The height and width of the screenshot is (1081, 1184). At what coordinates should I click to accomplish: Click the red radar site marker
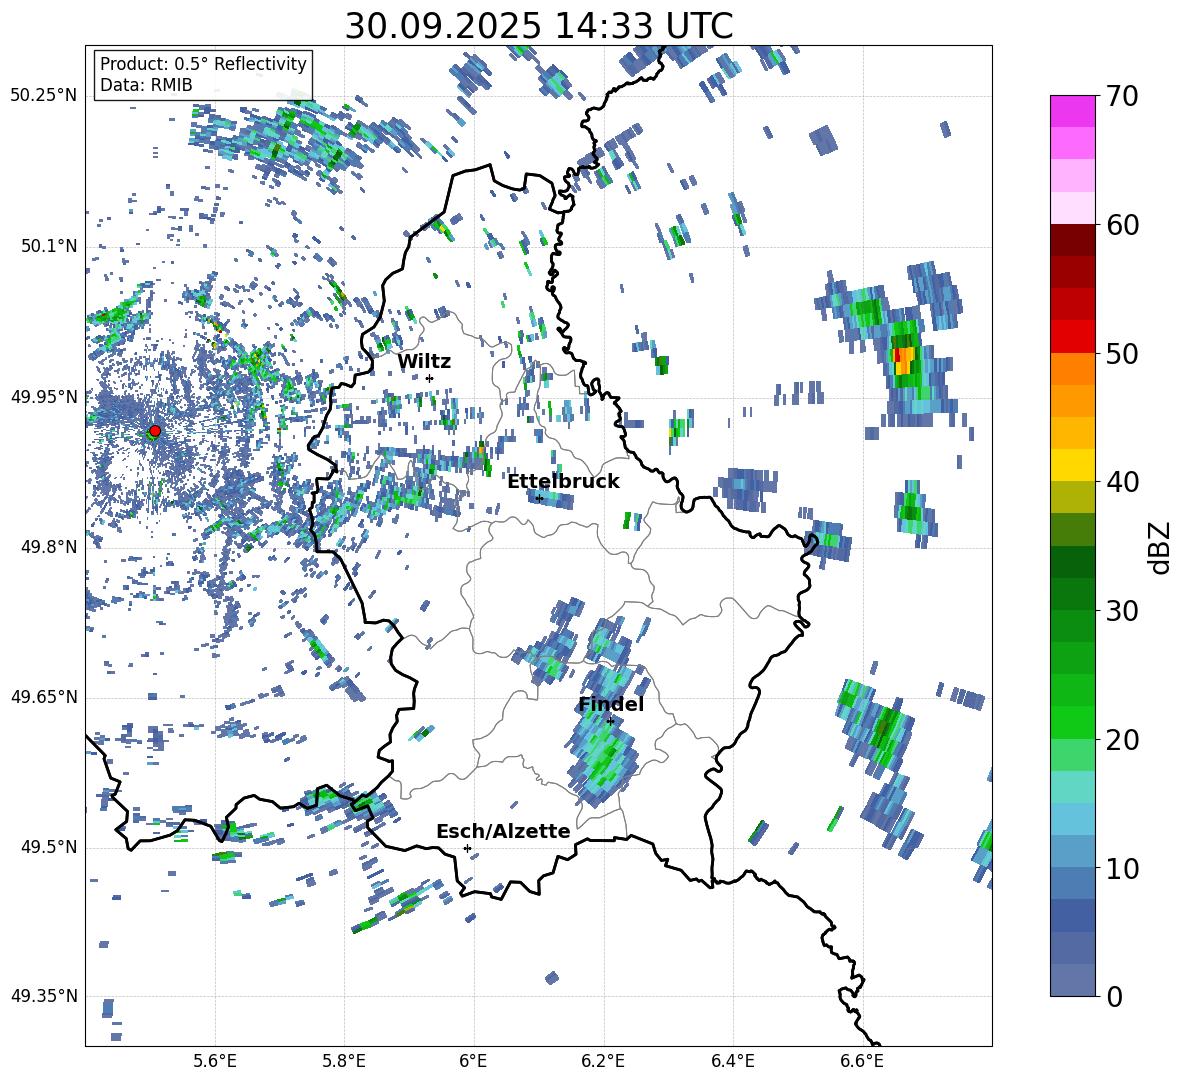(x=155, y=431)
